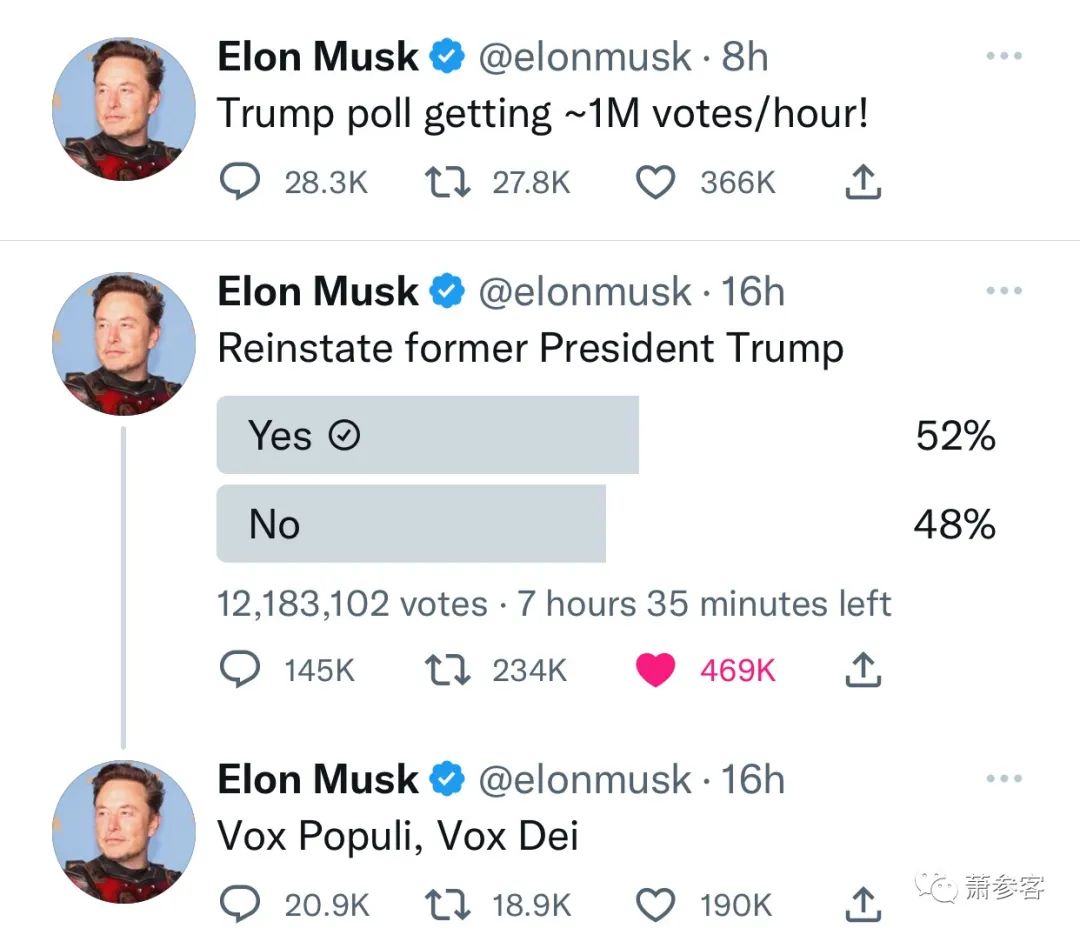This screenshot has width=1080, height=935.
Task: Share the '~1M votes/hour' tweet
Action: click(863, 182)
